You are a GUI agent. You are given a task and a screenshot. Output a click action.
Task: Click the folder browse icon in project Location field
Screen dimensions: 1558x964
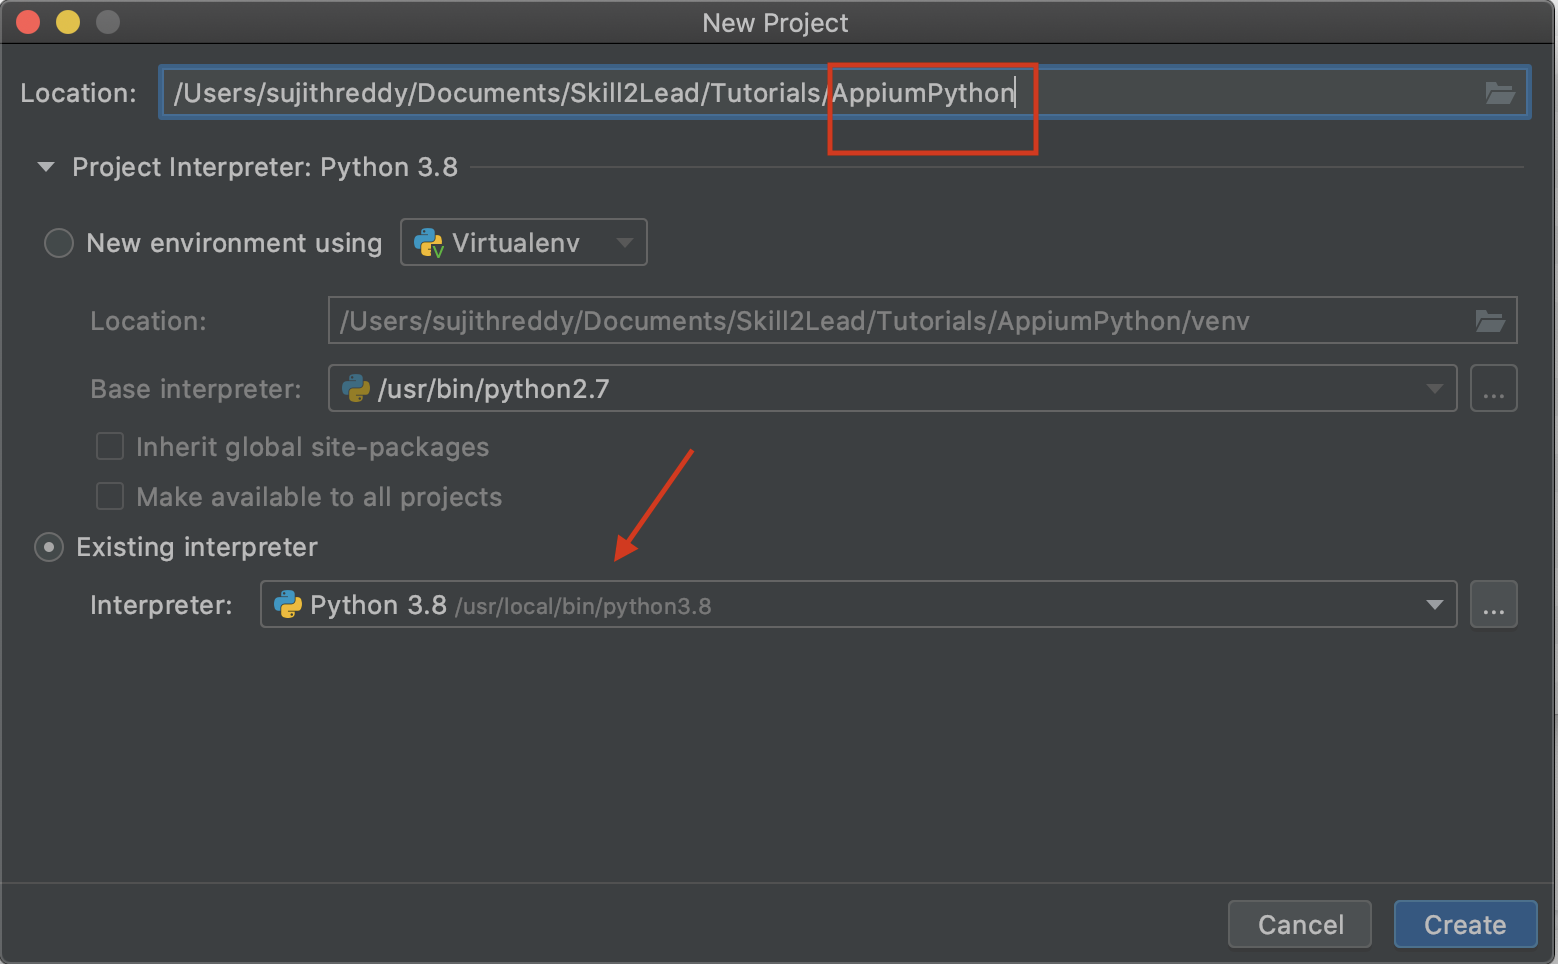tap(1499, 93)
